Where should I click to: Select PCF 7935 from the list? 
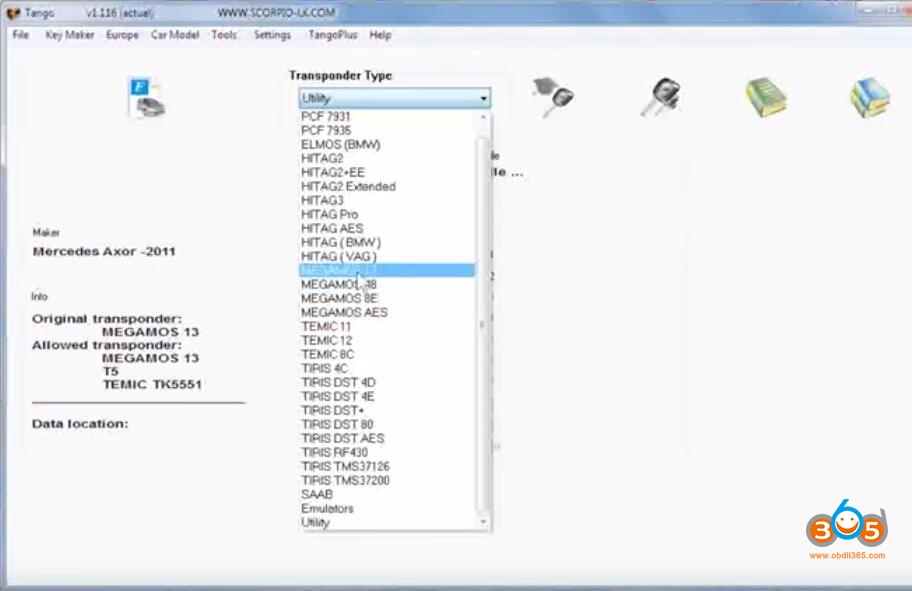coord(388,130)
